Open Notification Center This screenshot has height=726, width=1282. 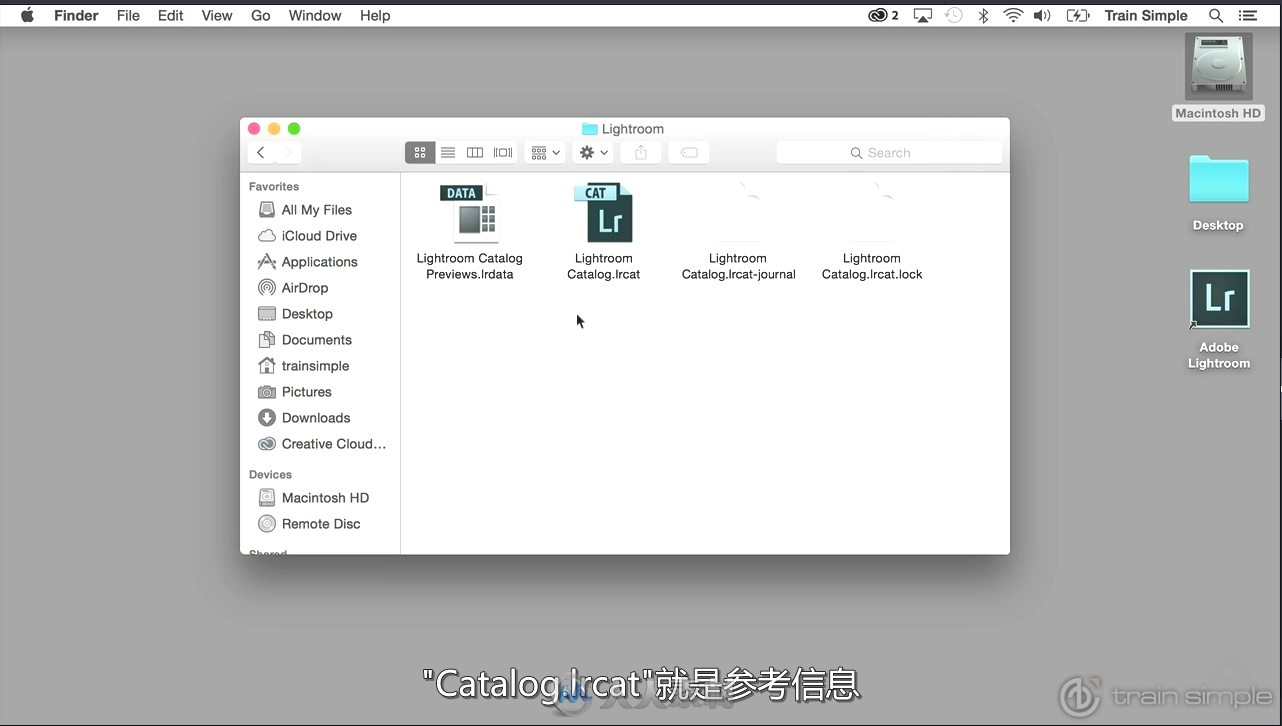pos(1248,15)
